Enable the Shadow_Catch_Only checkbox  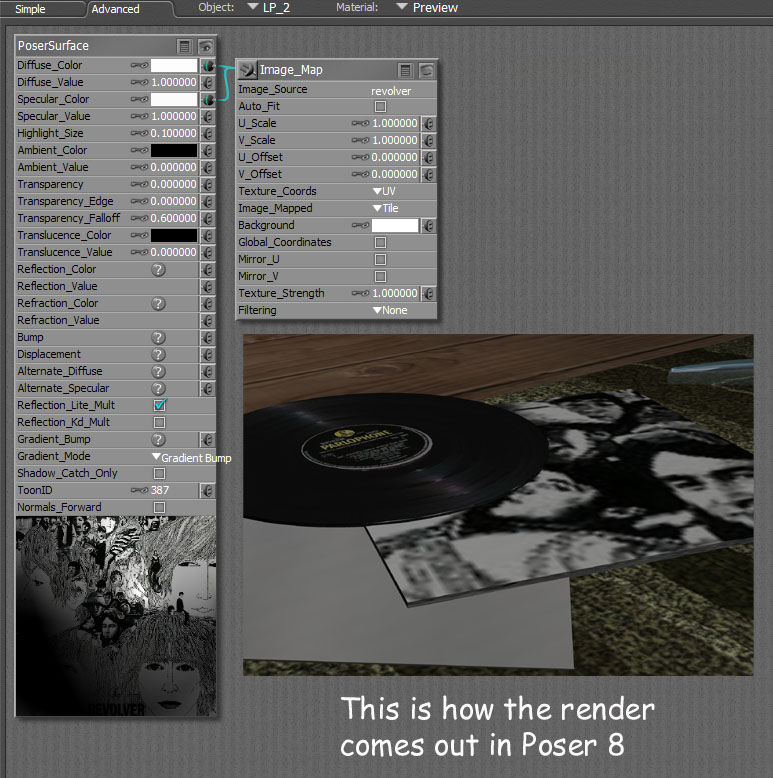(x=159, y=474)
